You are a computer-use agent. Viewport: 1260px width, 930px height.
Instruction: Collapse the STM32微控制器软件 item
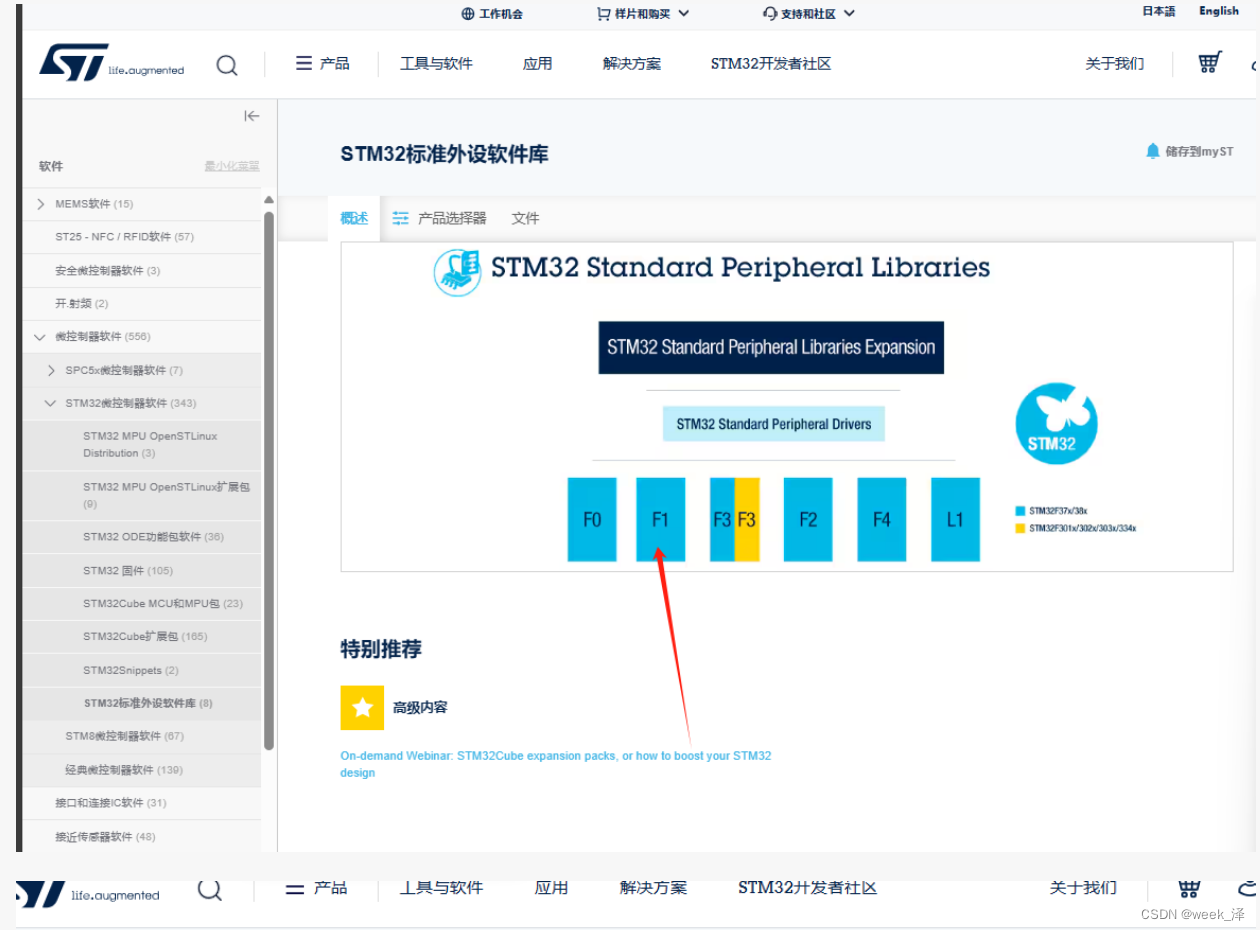tap(51, 403)
